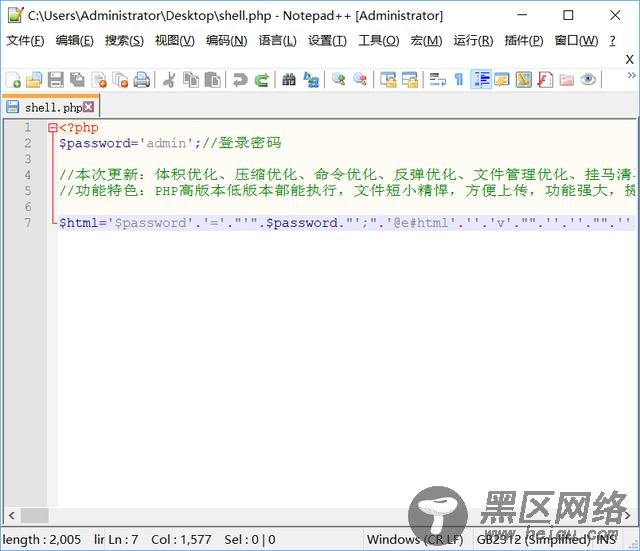Open the Document Map icon
Viewport: 640px width, 551px height.
pyautogui.click(x=524, y=80)
